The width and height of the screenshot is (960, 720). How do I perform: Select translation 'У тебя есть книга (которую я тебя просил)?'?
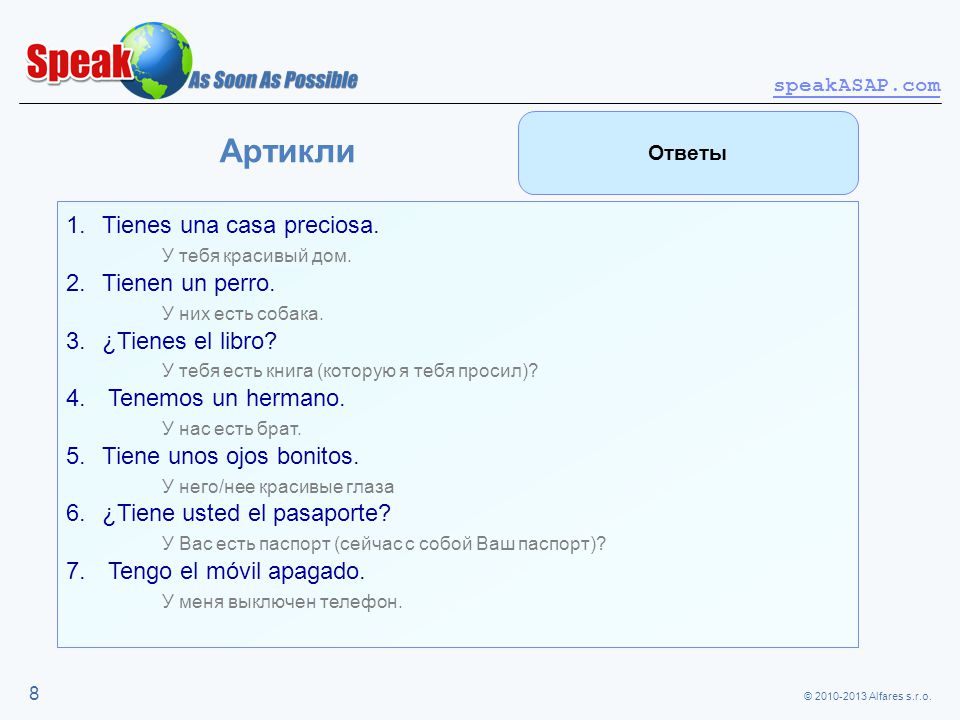click(350, 371)
